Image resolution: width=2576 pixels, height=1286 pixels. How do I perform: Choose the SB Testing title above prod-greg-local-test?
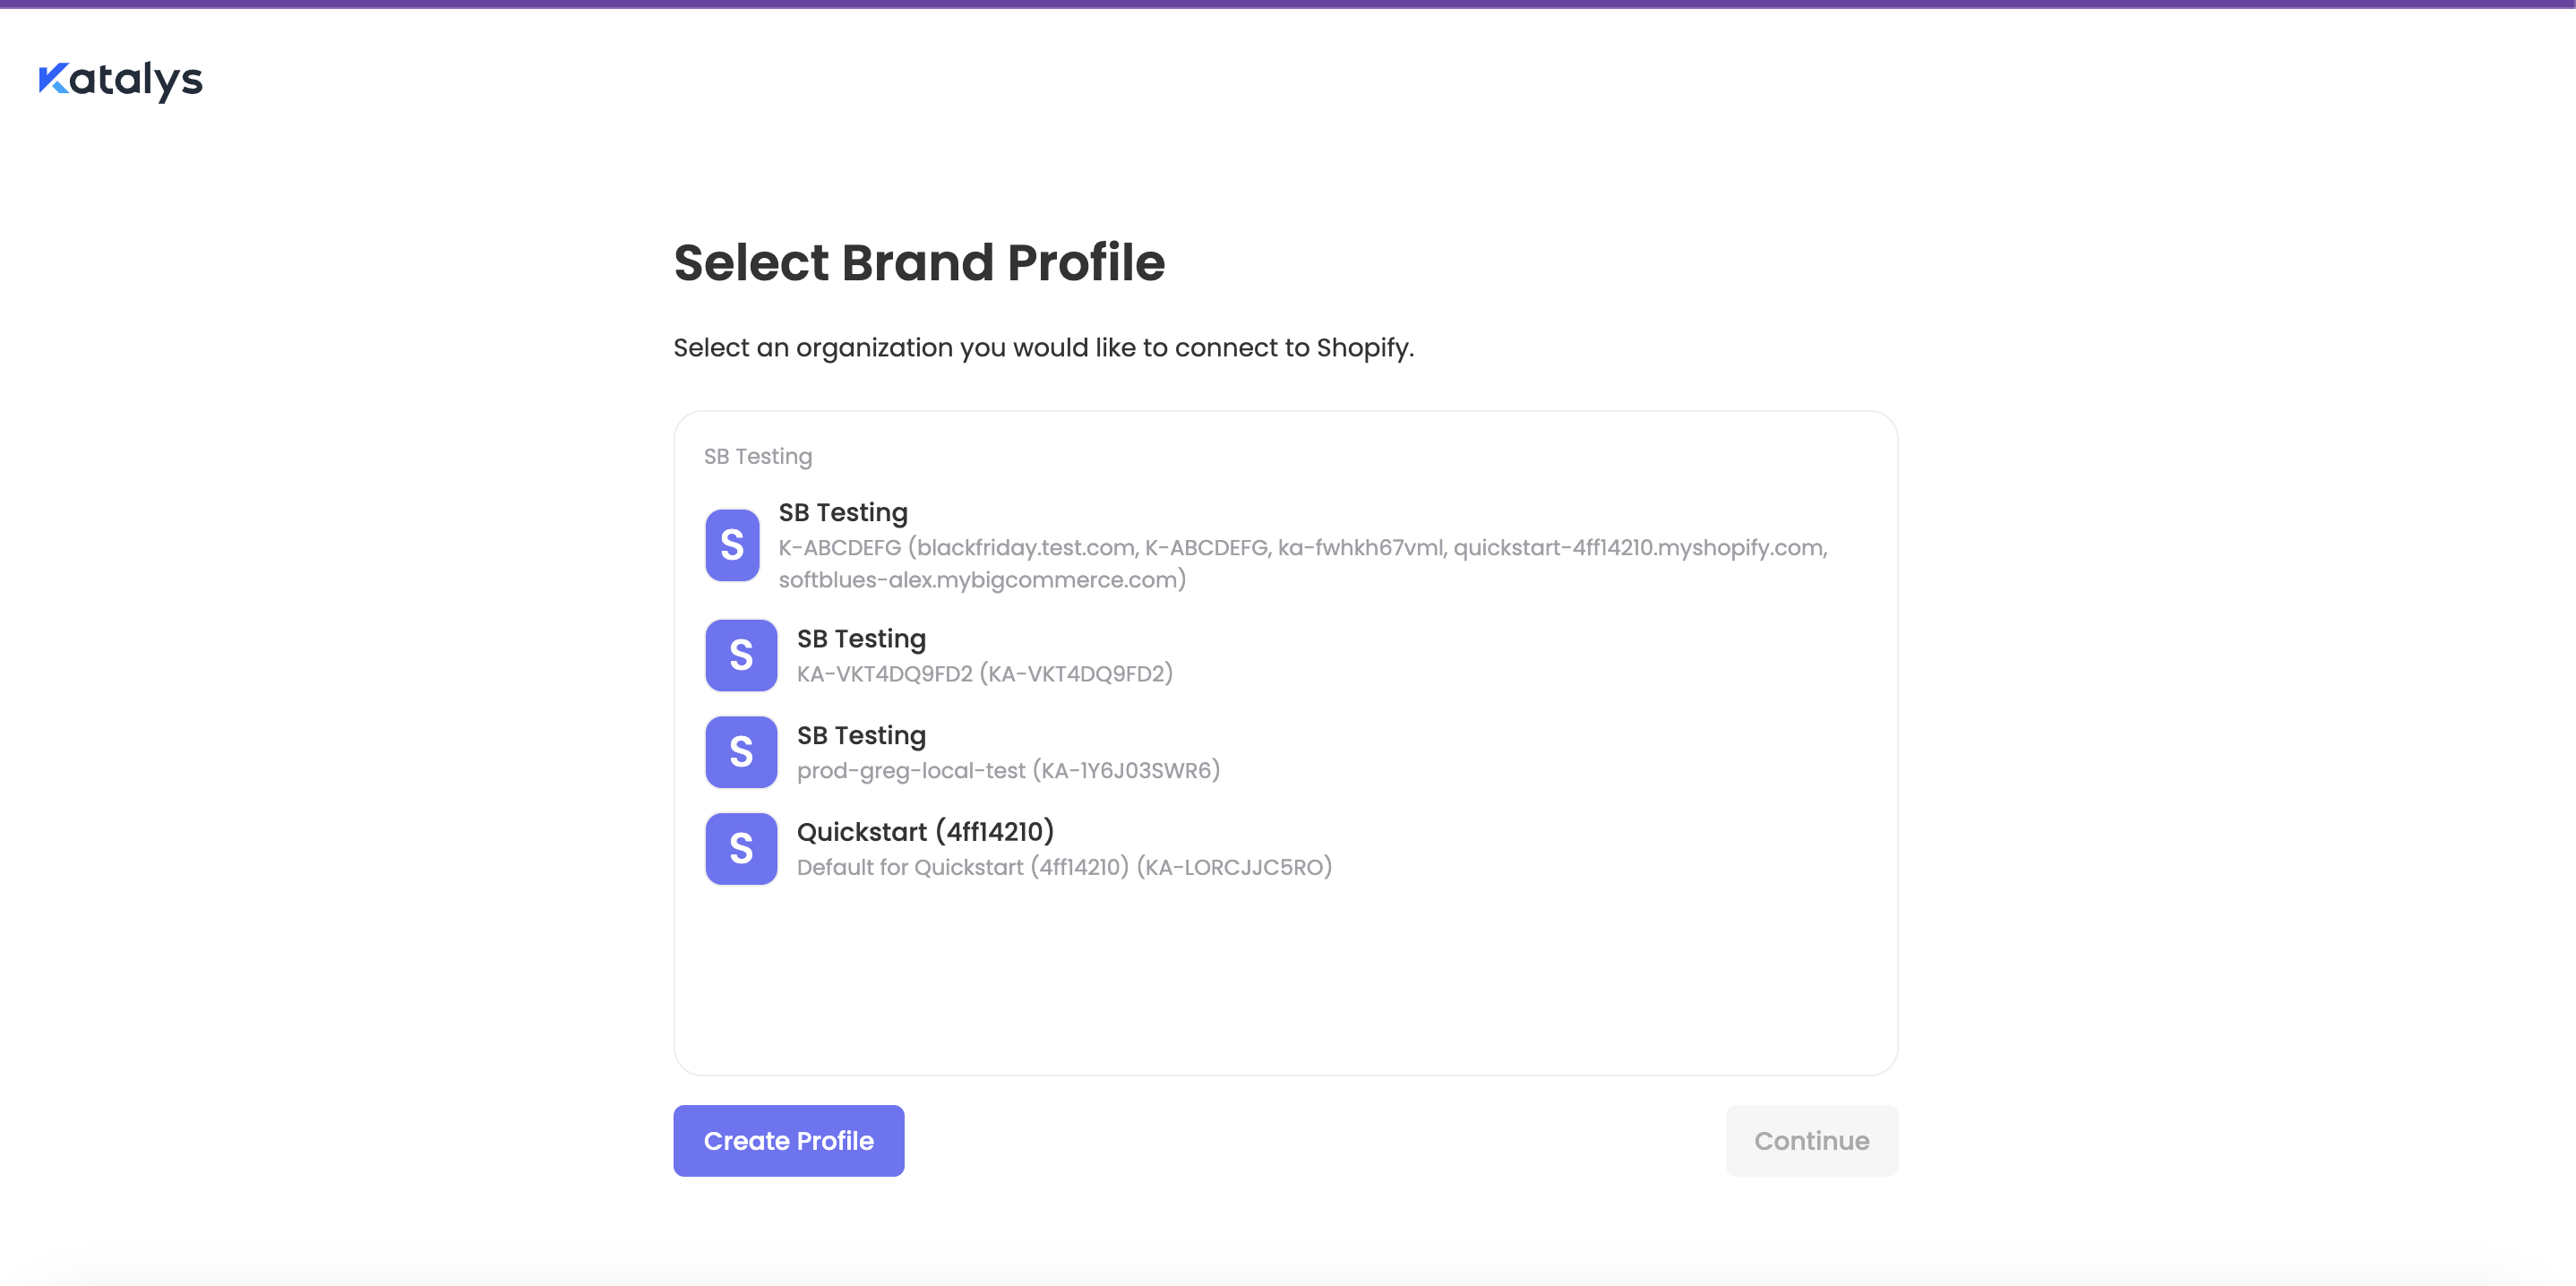click(861, 735)
